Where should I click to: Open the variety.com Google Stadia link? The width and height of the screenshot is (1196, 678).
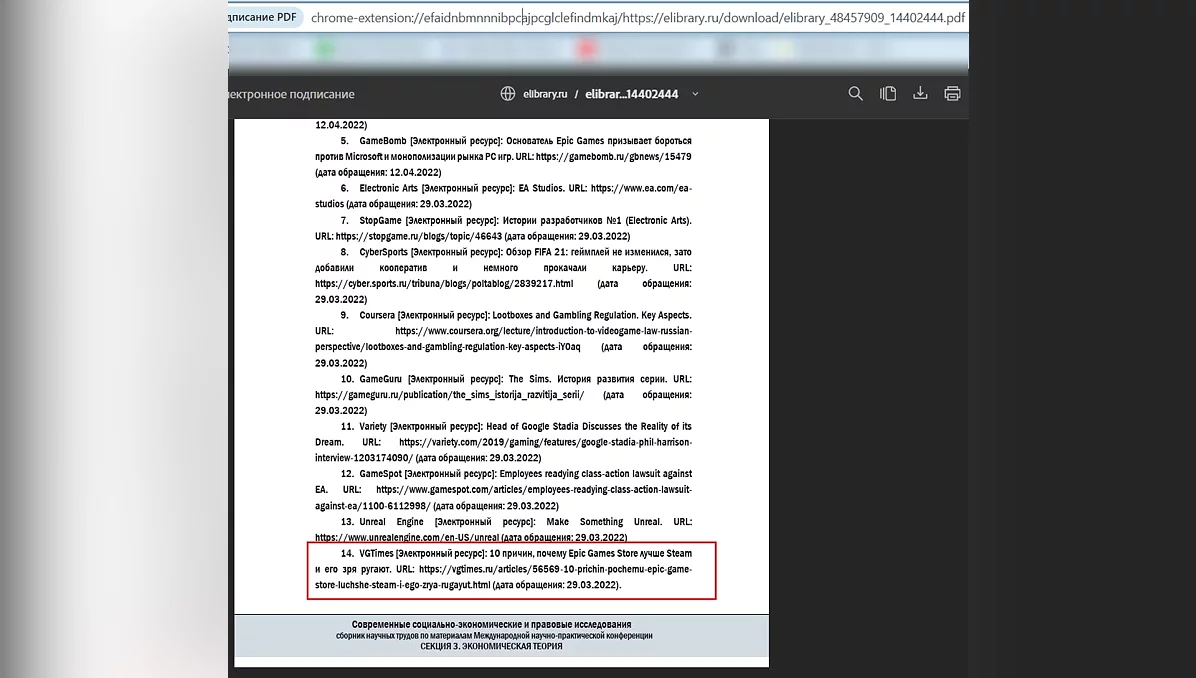pyautogui.click(x=503, y=450)
